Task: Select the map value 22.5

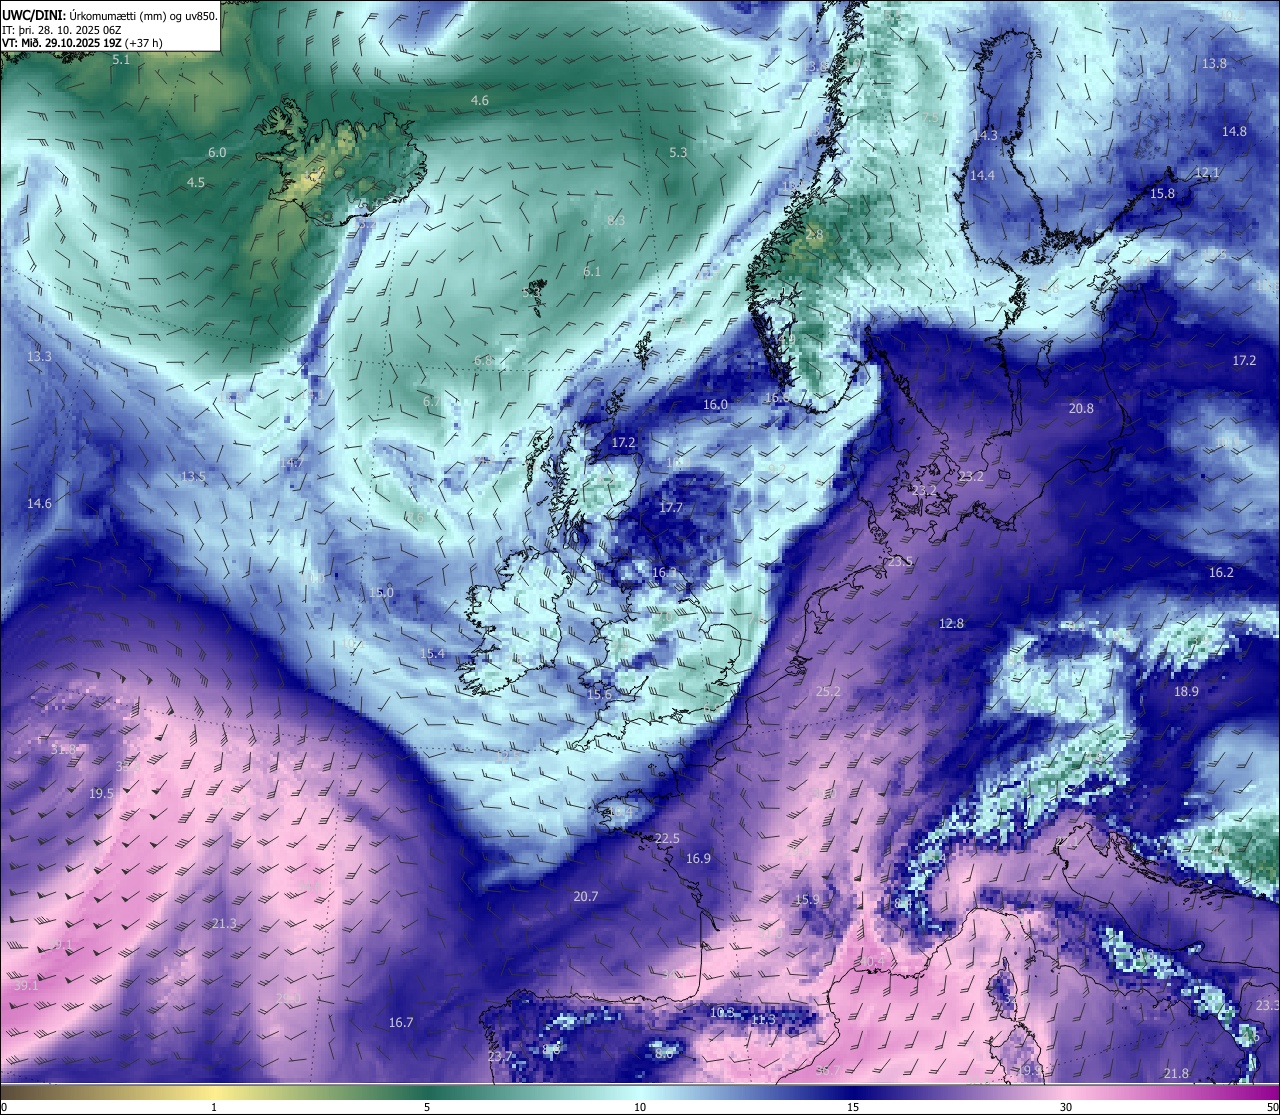Action: tap(667, 839)
